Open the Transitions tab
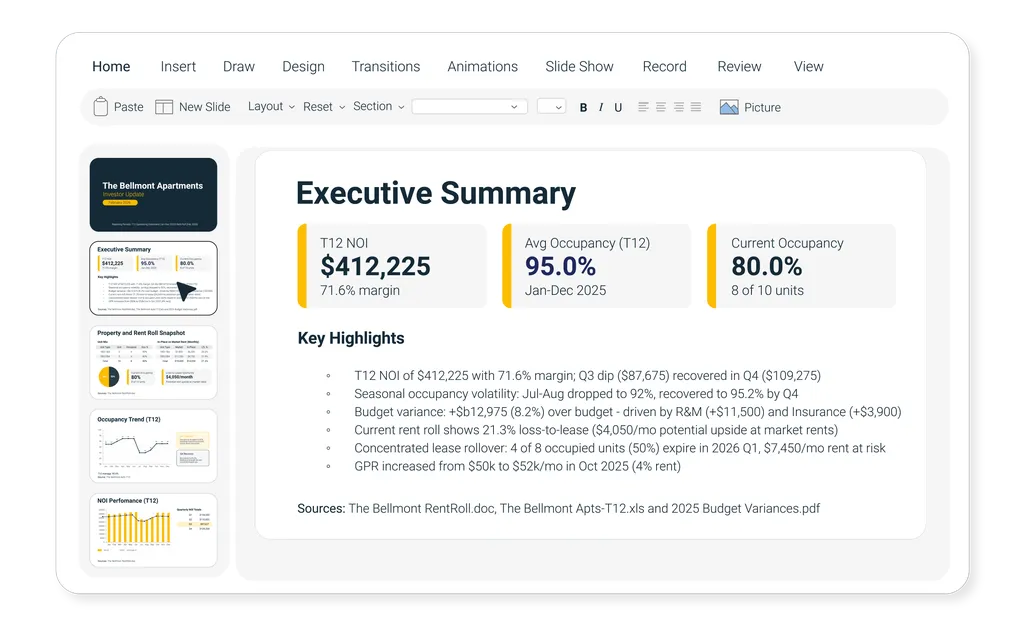This screenshot has height=630, width=1024. (385, 67)
